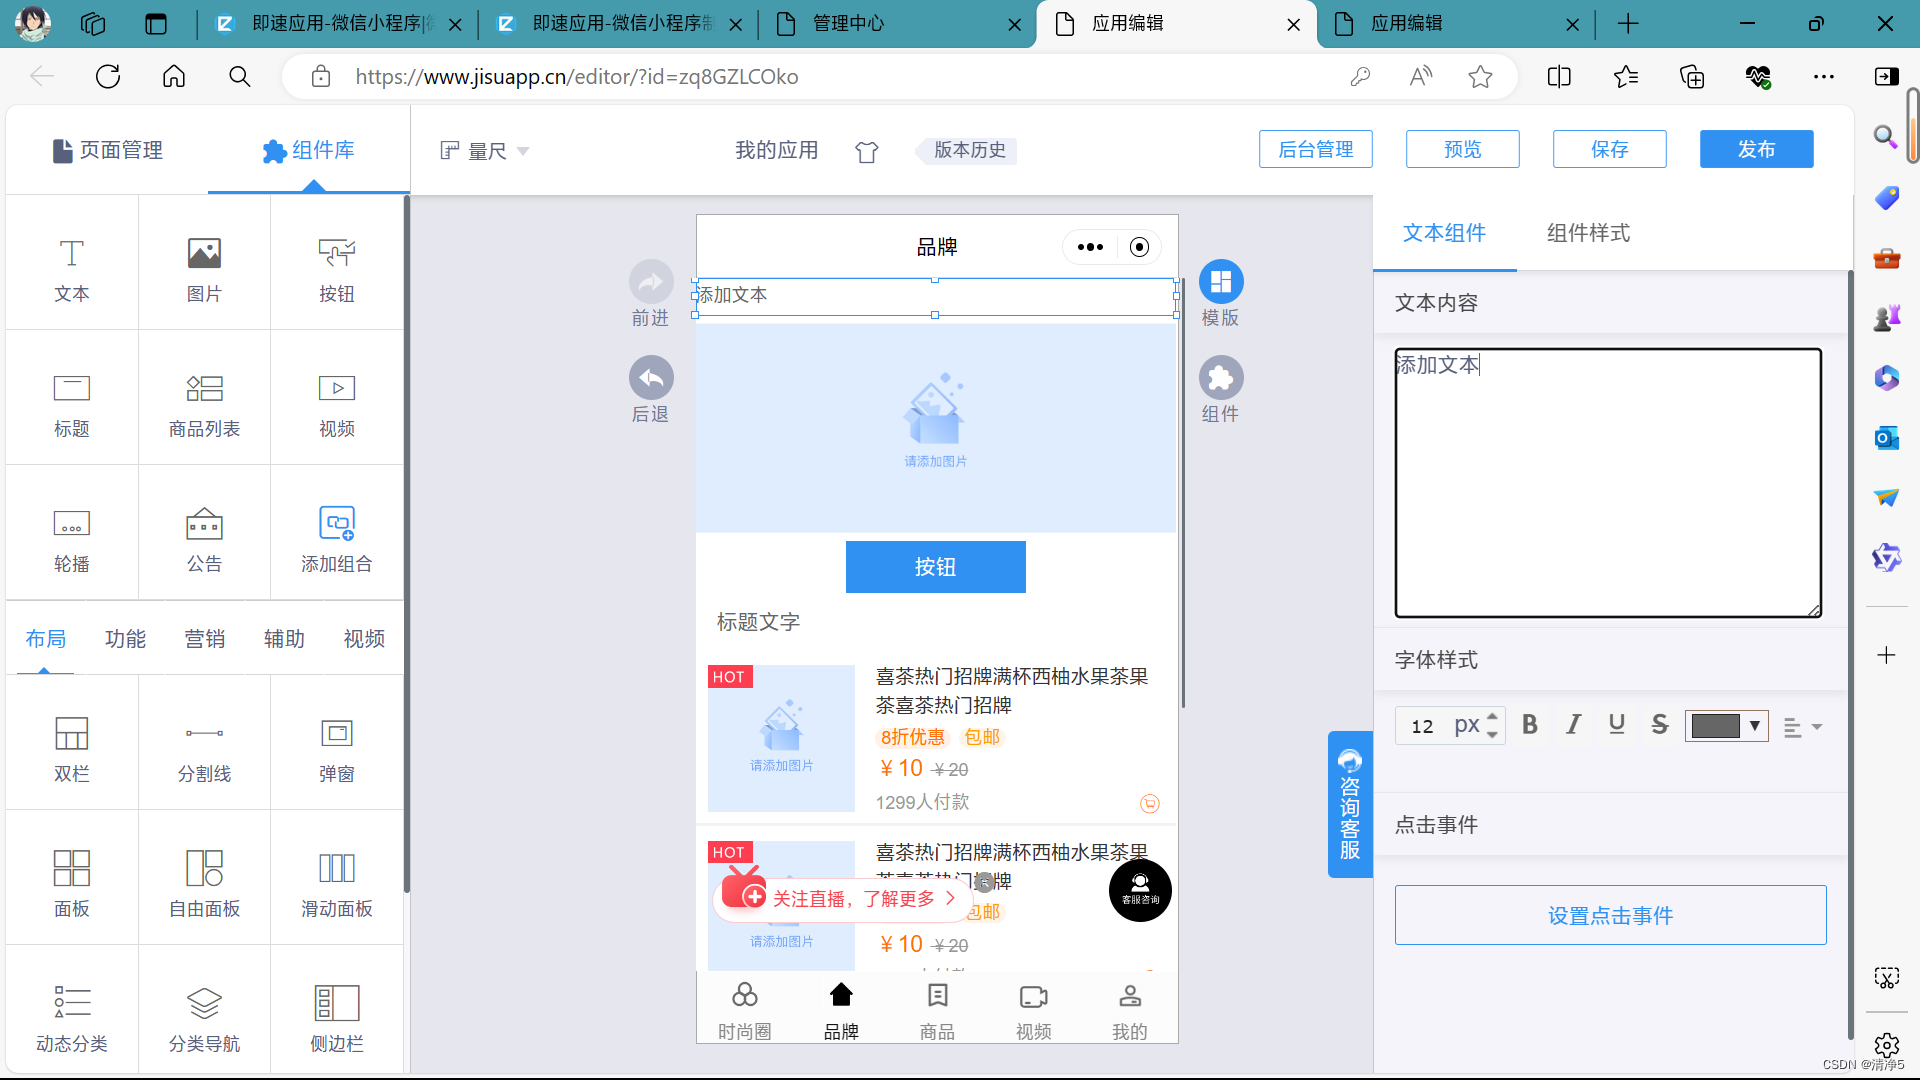Click the shirt skin icon beside 我的应用
Viewport: 1920px width, 1080px height.
point(867,152)
